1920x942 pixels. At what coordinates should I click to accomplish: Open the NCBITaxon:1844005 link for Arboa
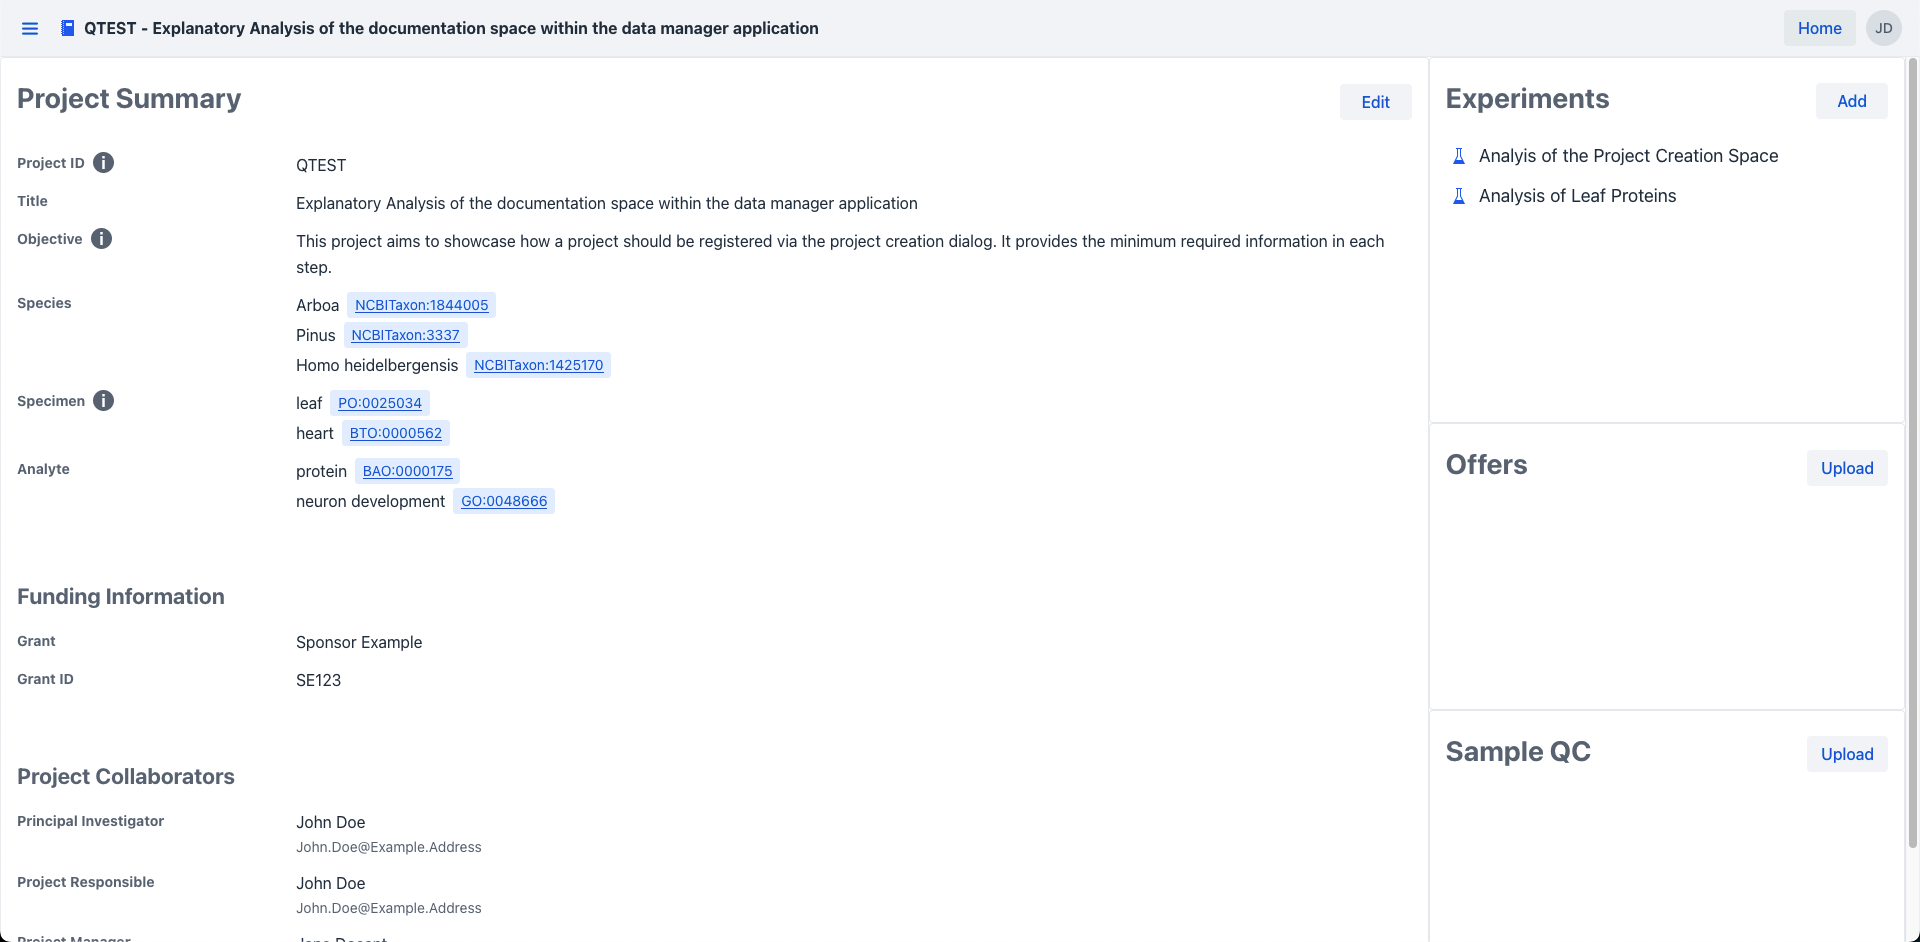point(421,305)
